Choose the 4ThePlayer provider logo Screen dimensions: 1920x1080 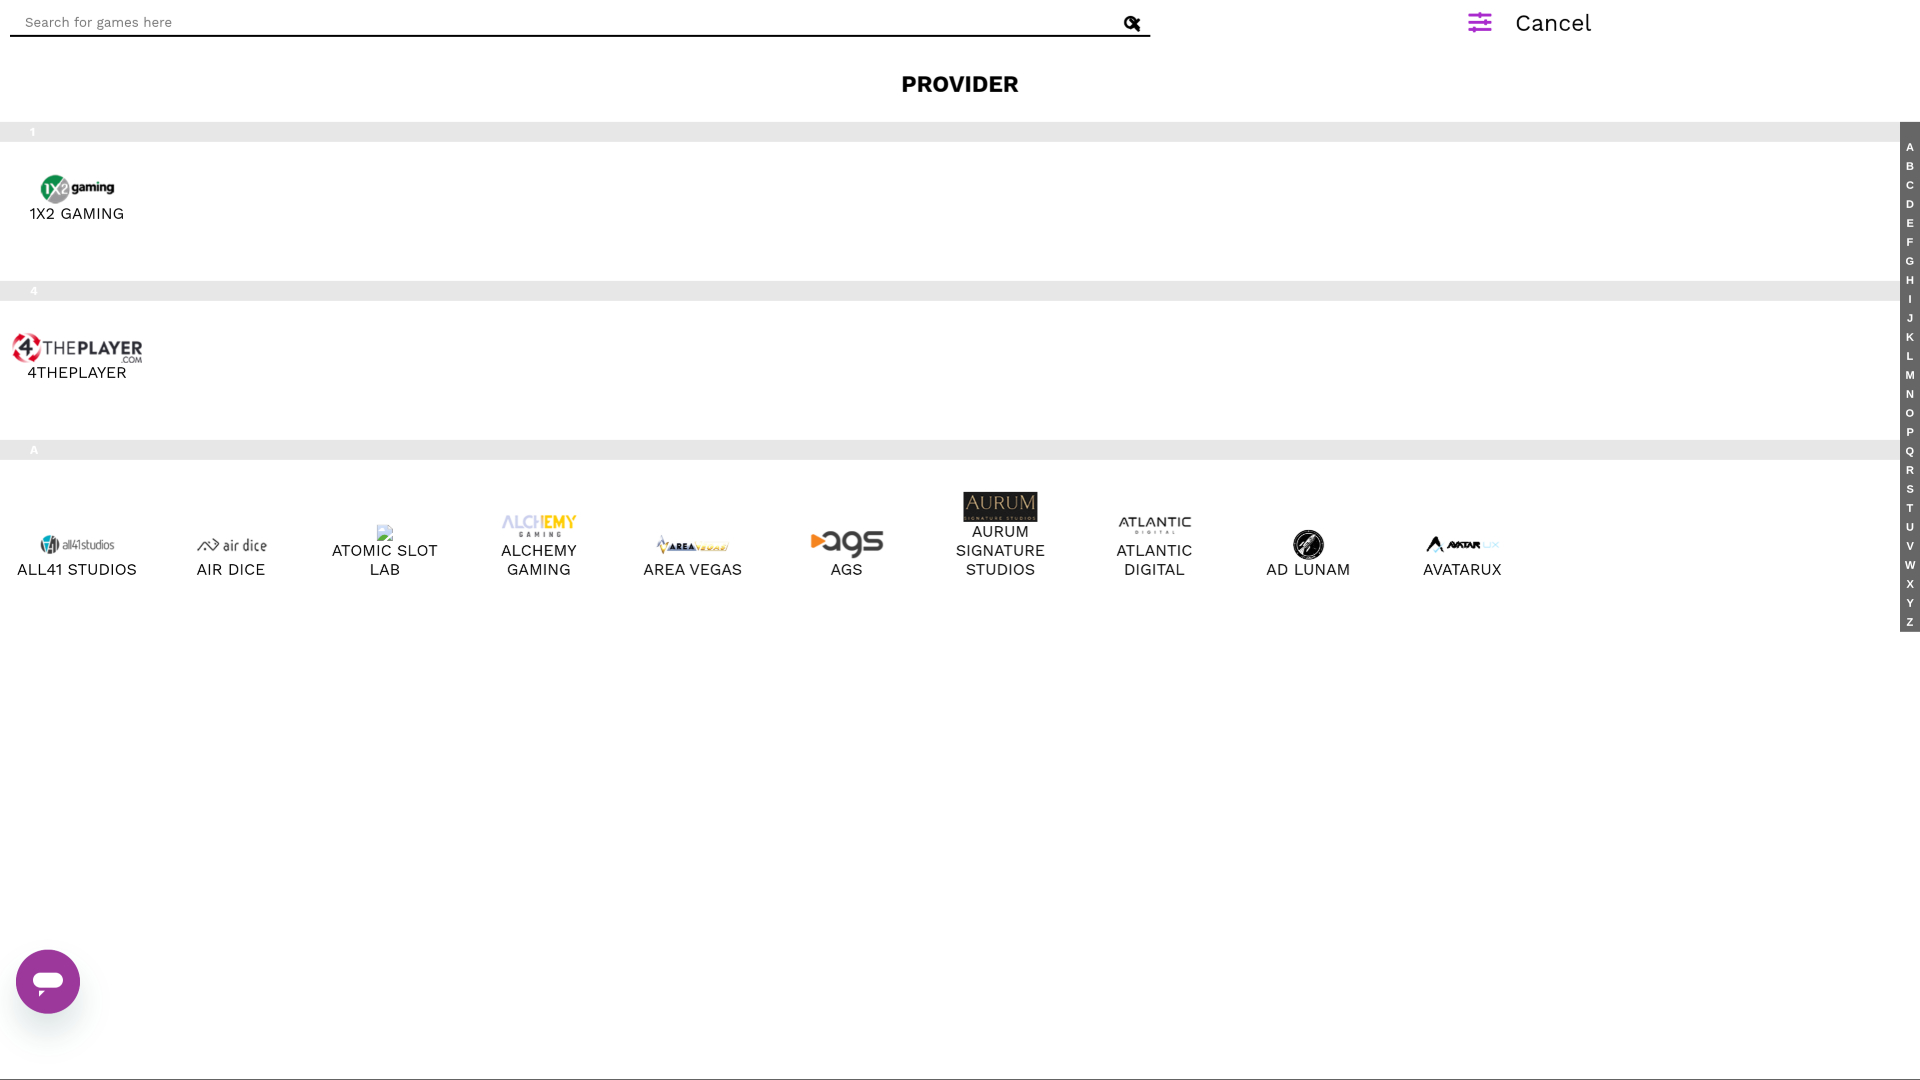[77, 348]
